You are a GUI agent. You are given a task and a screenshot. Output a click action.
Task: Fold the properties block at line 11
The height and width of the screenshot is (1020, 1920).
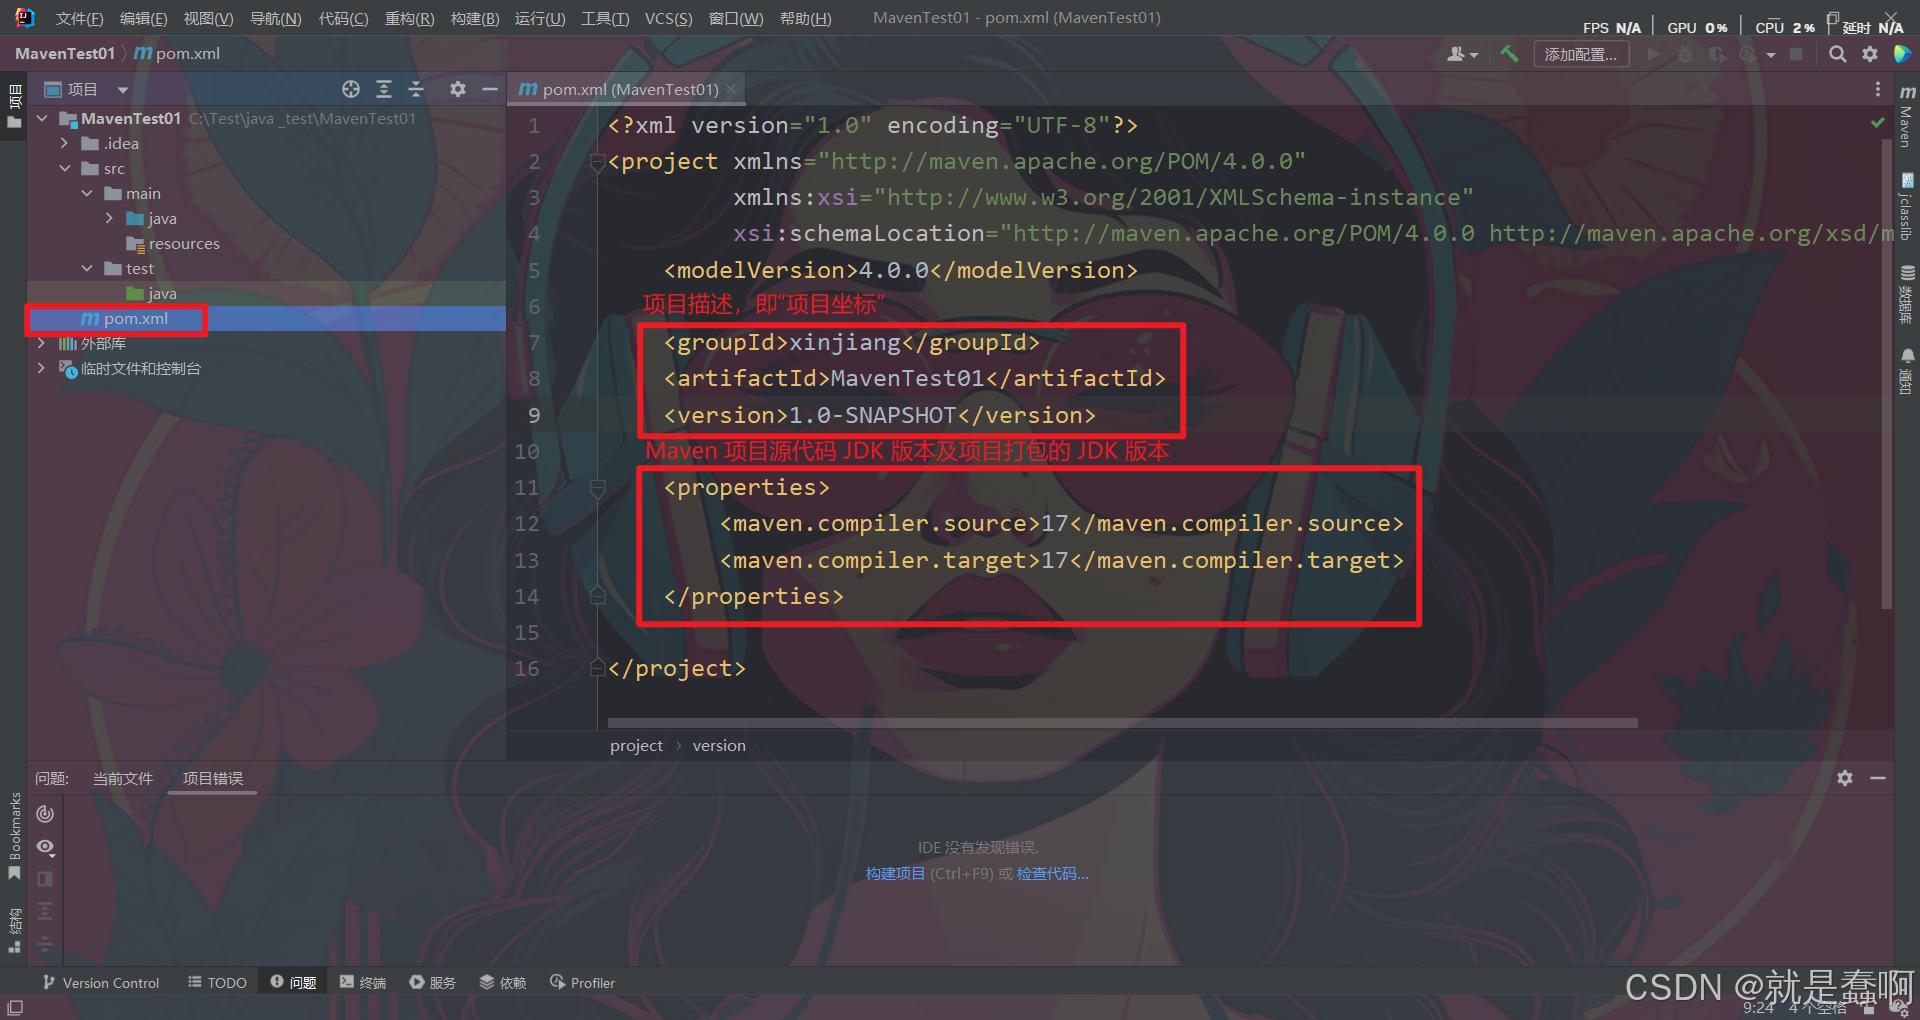pyautogui.click(x=598, y=488)
